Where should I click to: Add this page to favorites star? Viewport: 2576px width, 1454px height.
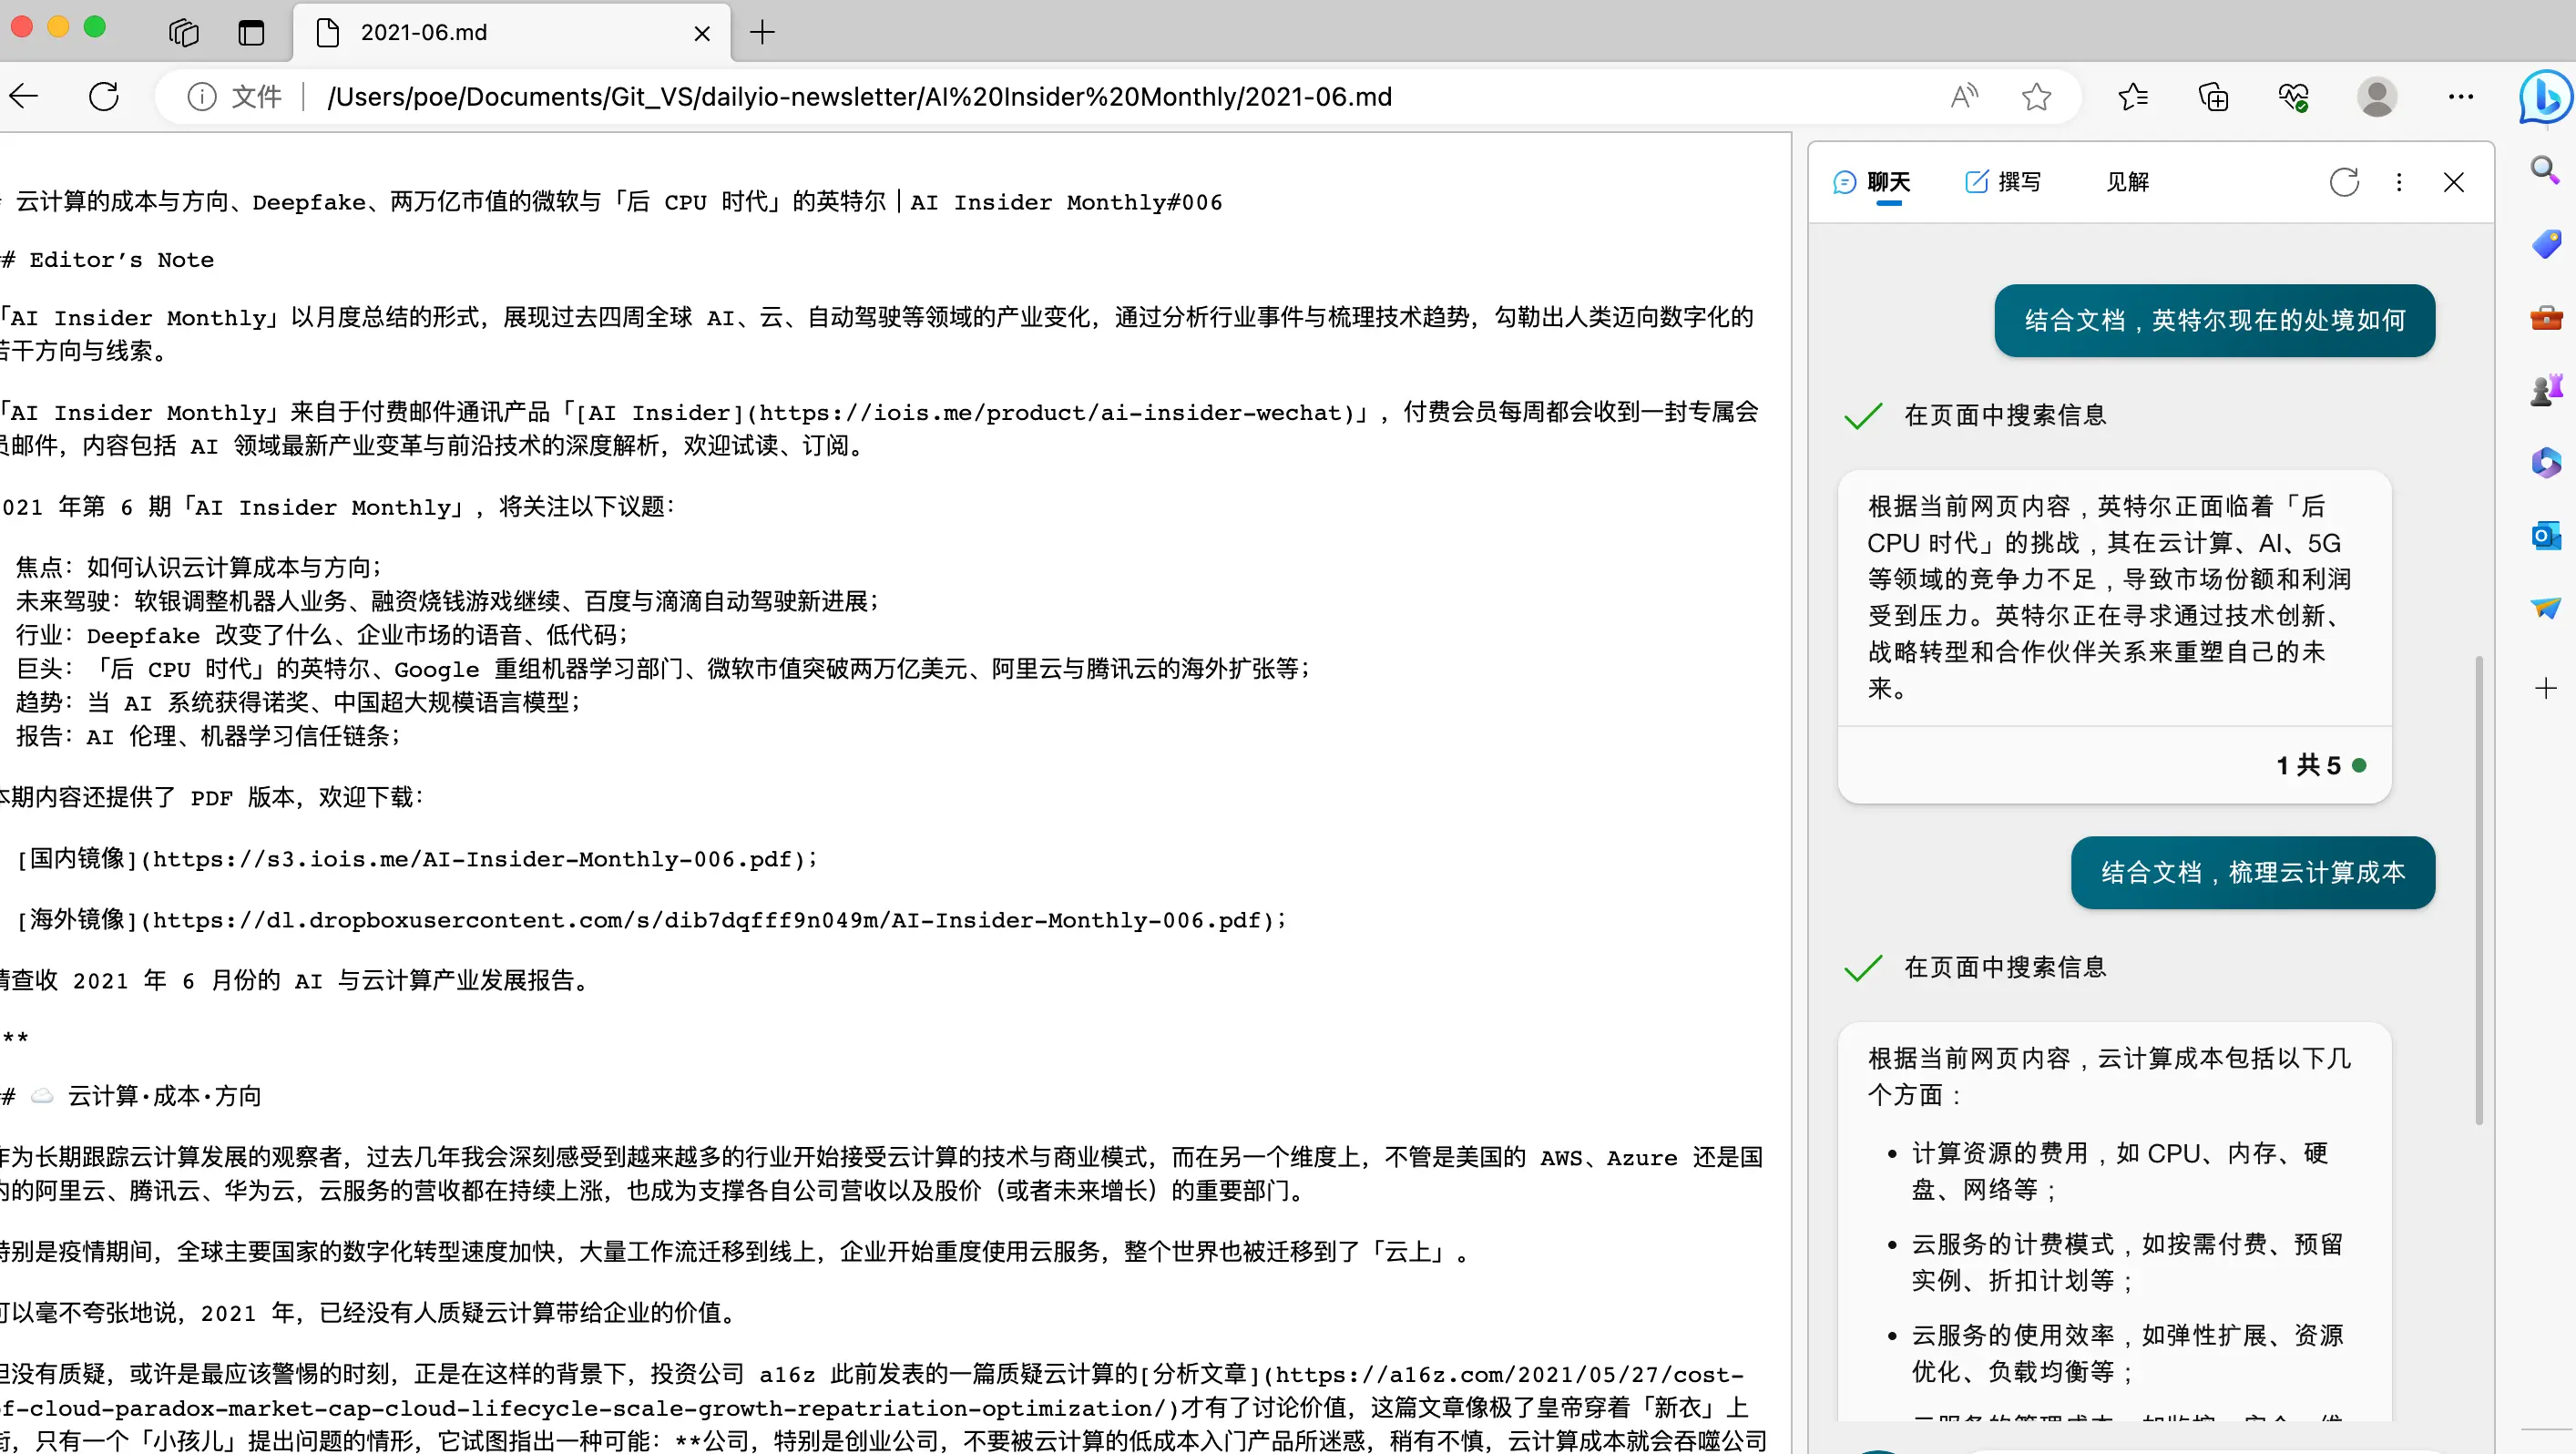[2036, 97]
